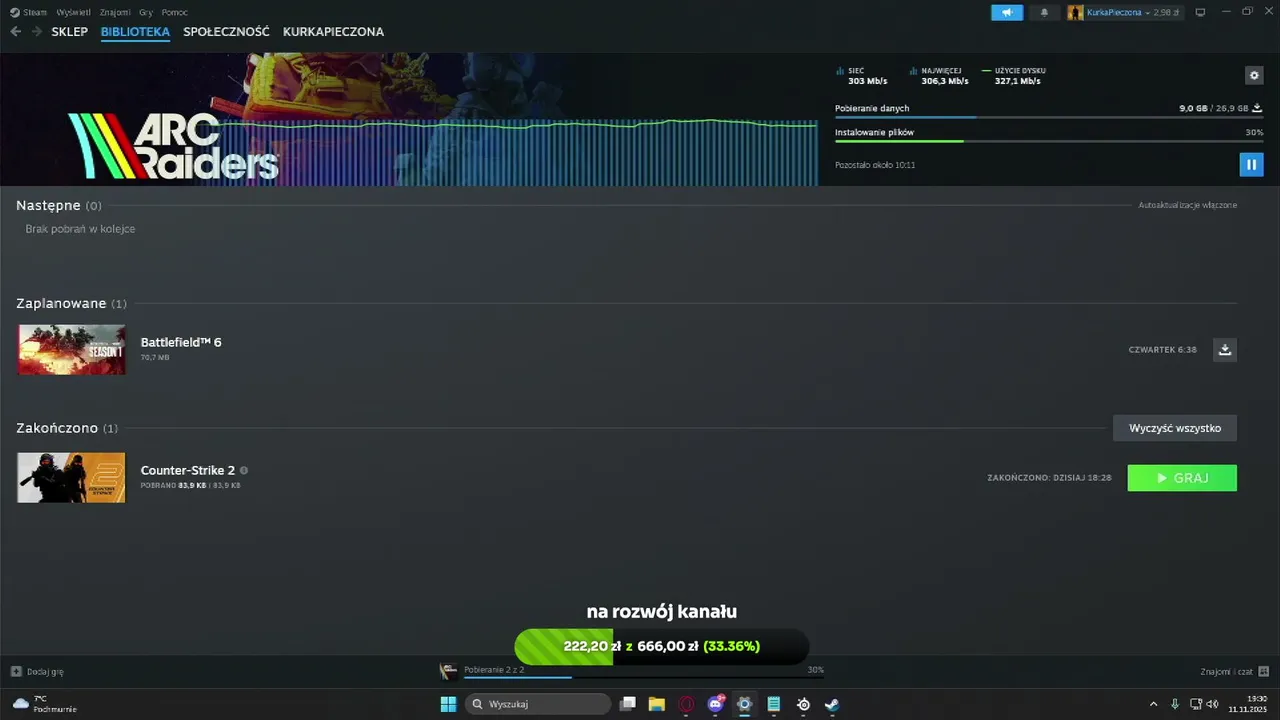Image resolution: width=1280 pixels, height=720 pixels.
Task: Open Counter-Strike 2 thumbnail
Action: point(72,478)
